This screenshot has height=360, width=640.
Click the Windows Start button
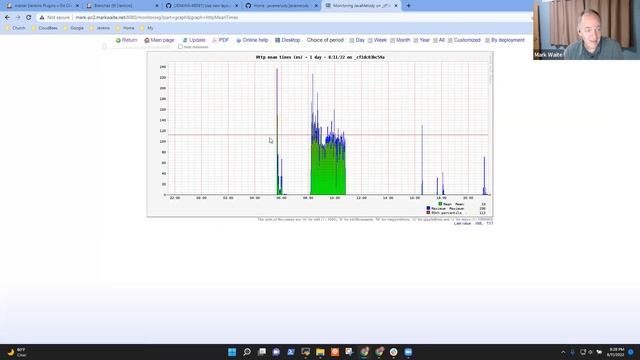point(232,352)
